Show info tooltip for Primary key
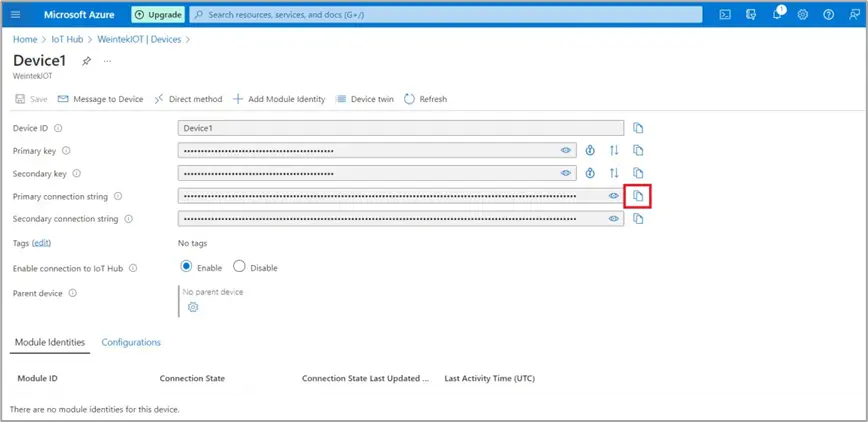Screen dimensions: 868x422 click(x=66, y=151)
